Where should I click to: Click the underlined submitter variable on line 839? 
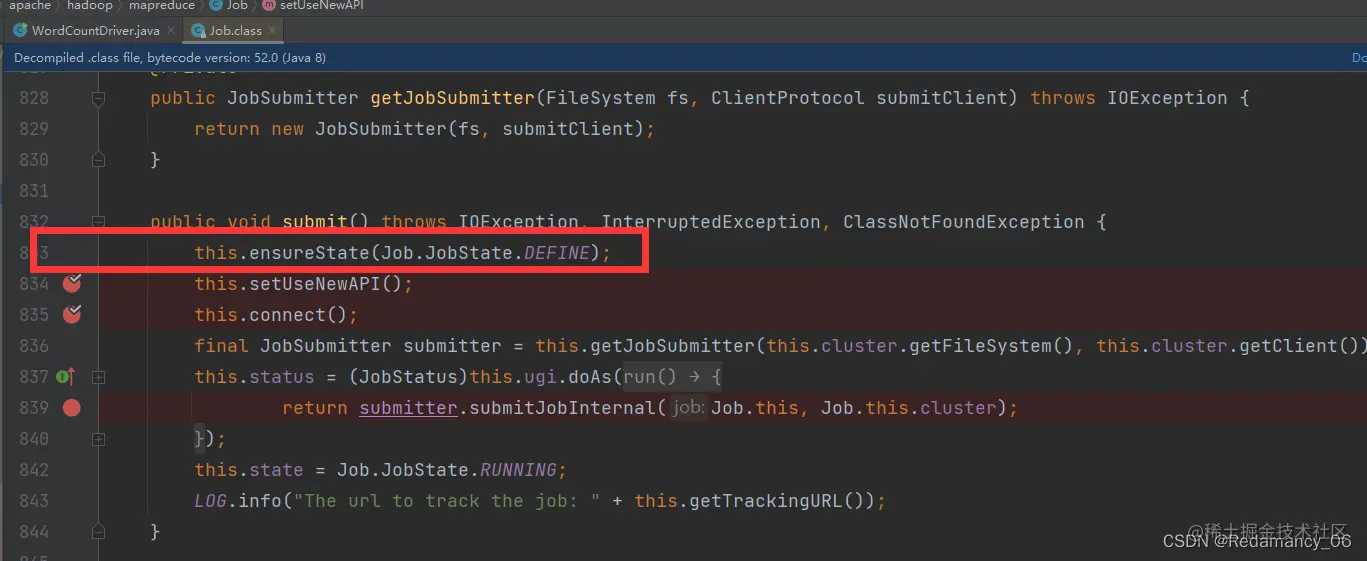pyautogui.click(x=408, y=408)
